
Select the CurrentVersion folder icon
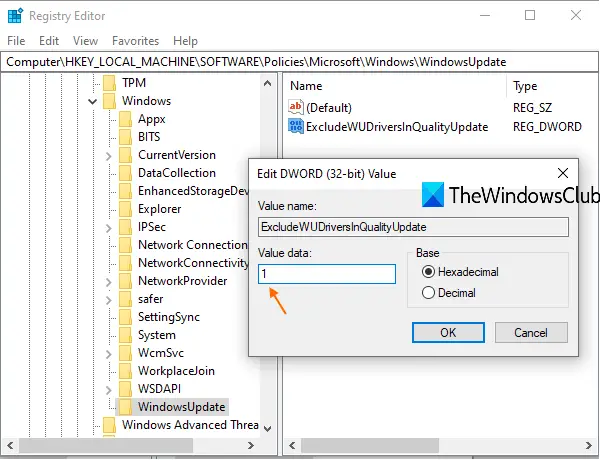tap(126, 155)
